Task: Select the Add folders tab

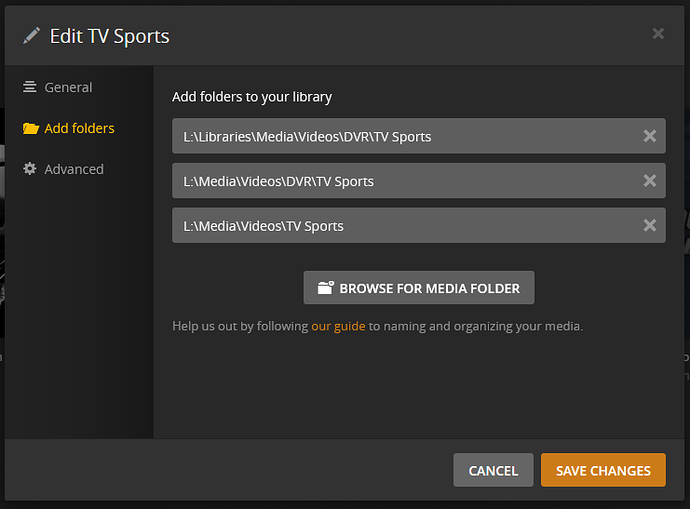Action: click(69, 128)
